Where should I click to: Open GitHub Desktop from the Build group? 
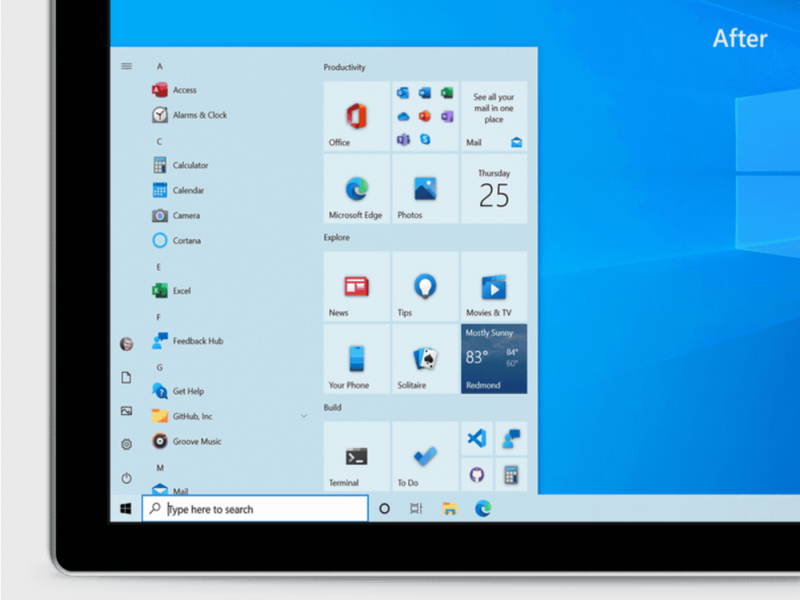click(x=478, y=475)
